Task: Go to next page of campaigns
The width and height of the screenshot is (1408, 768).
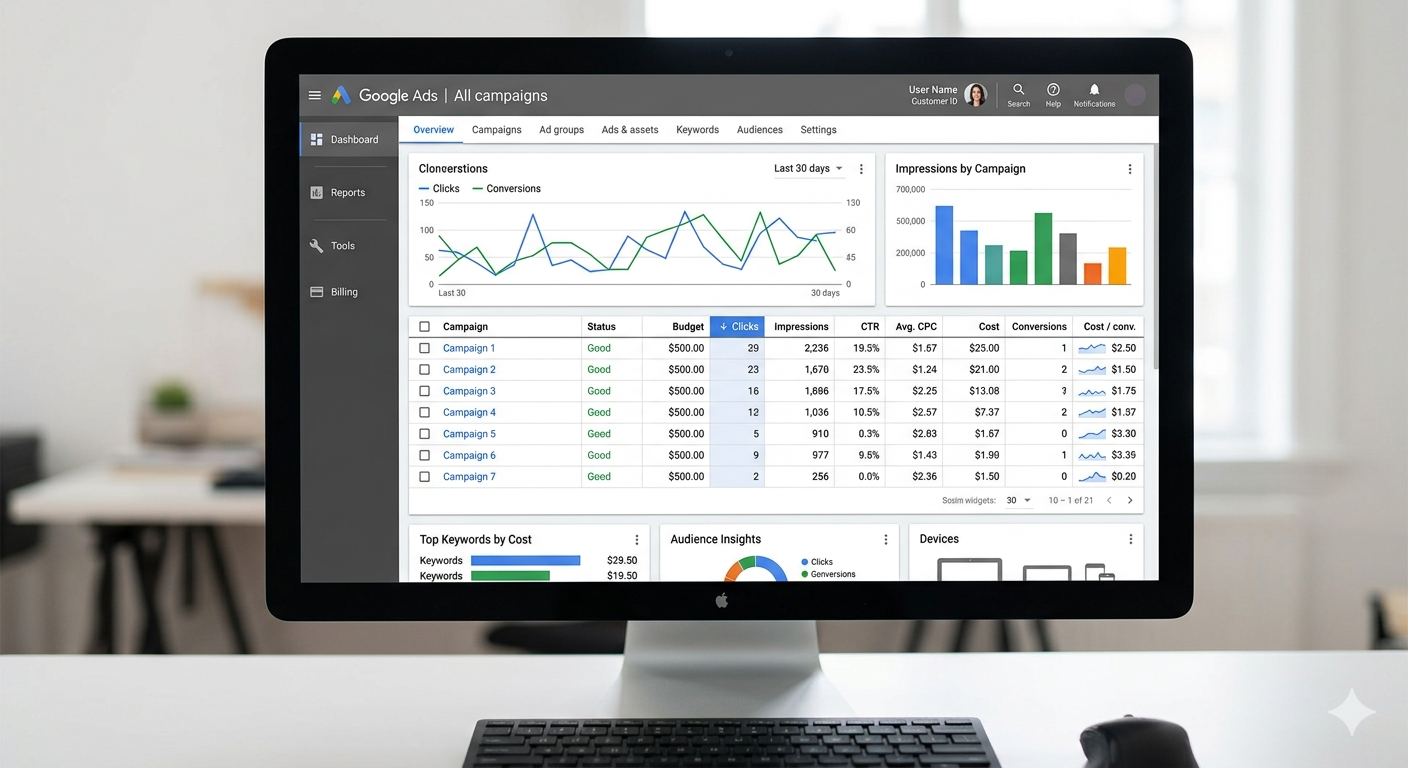Action: click(1130, 500)
